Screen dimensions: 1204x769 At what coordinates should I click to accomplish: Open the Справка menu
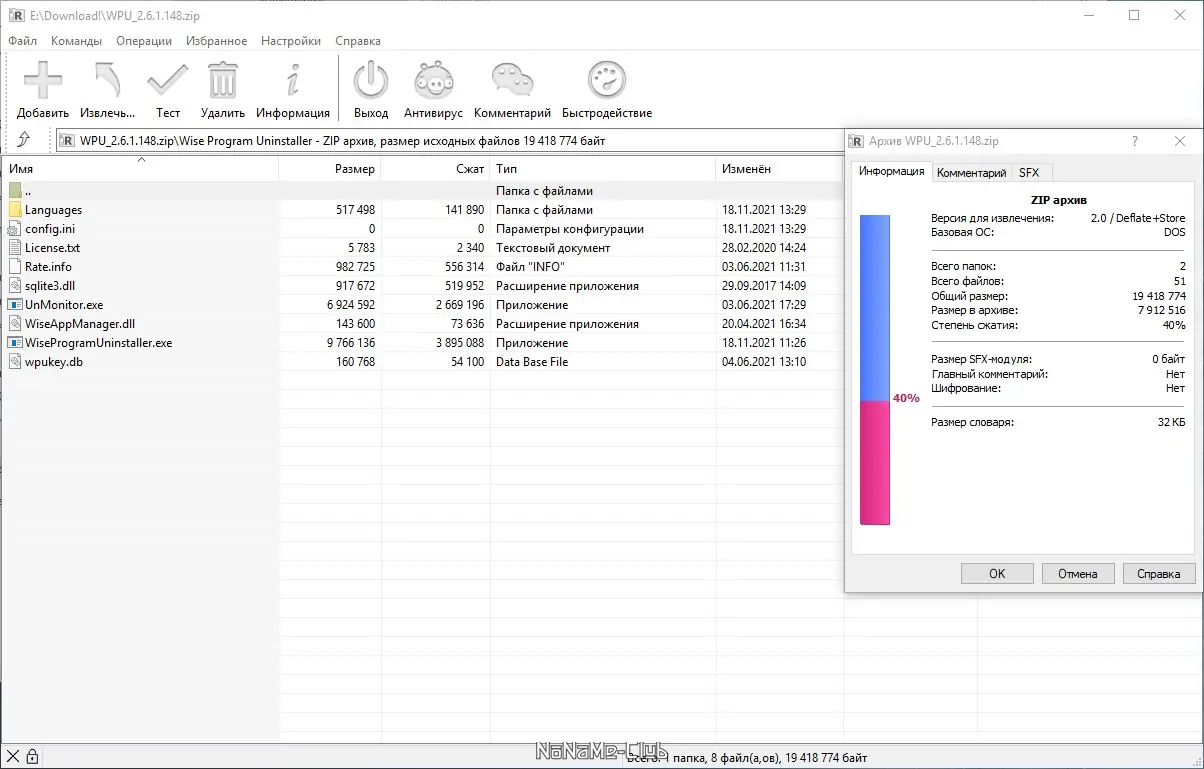point(358,41)
